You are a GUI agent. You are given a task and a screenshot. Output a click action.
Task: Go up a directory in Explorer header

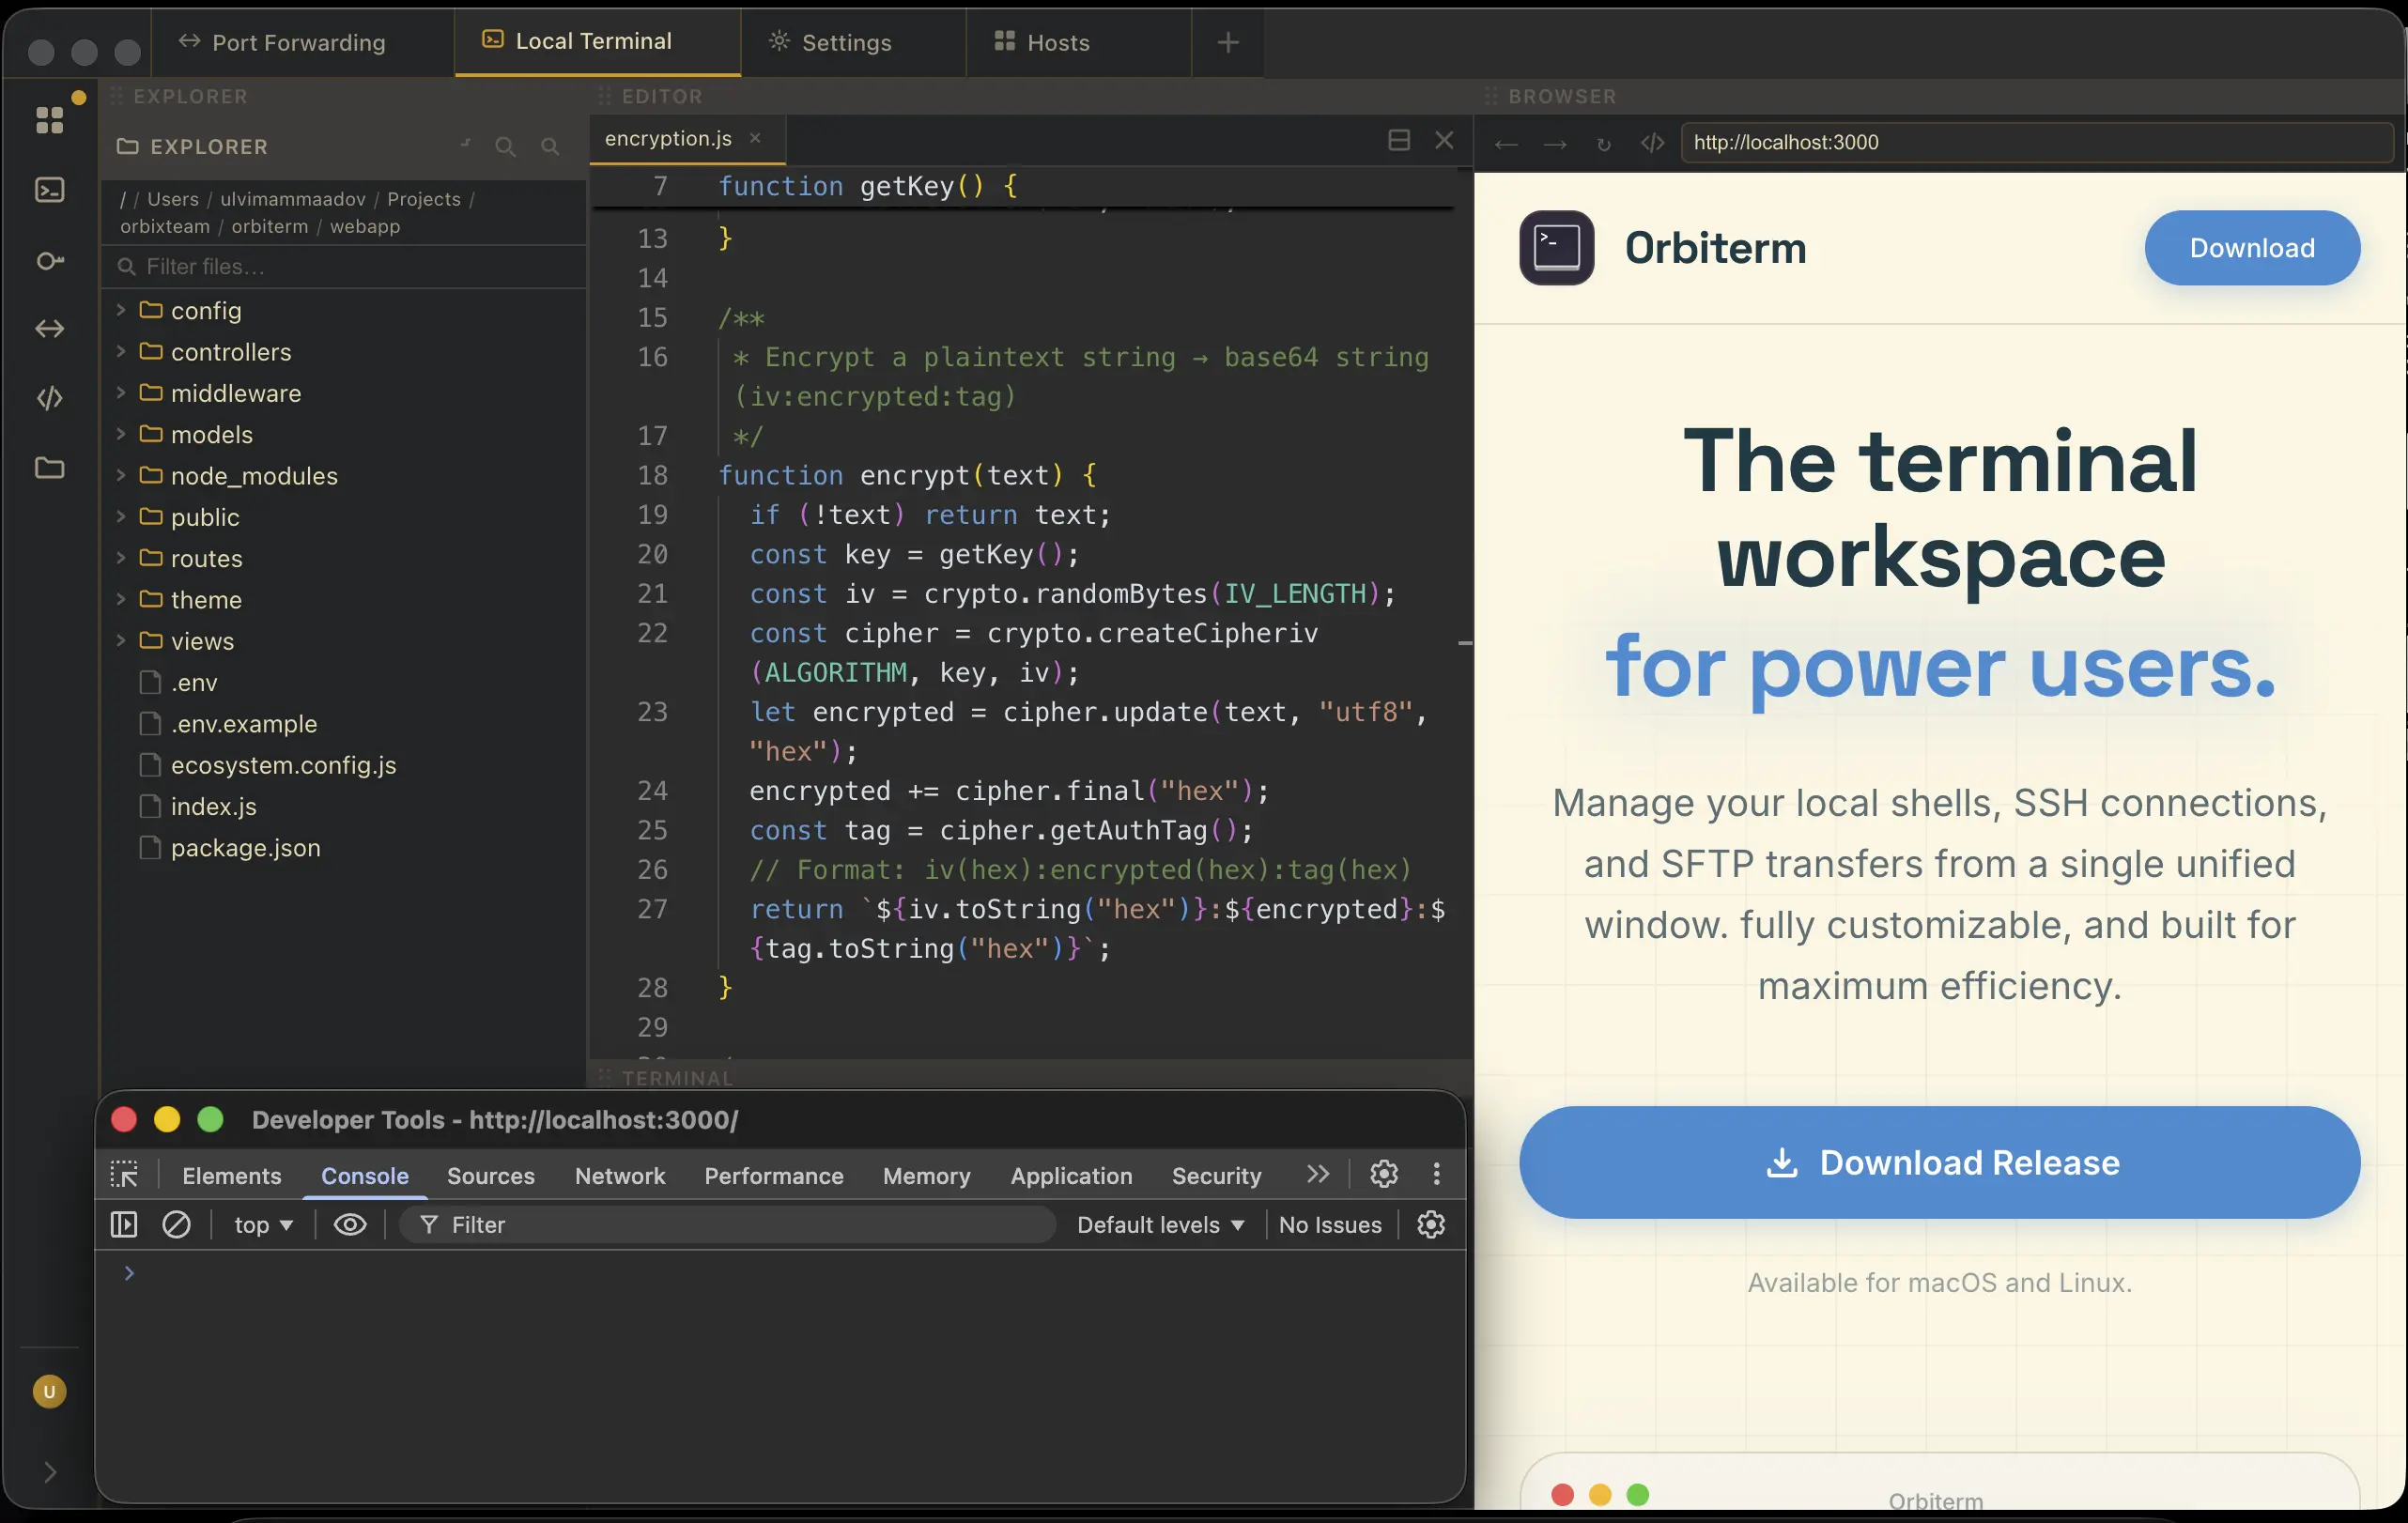(465, 146)
